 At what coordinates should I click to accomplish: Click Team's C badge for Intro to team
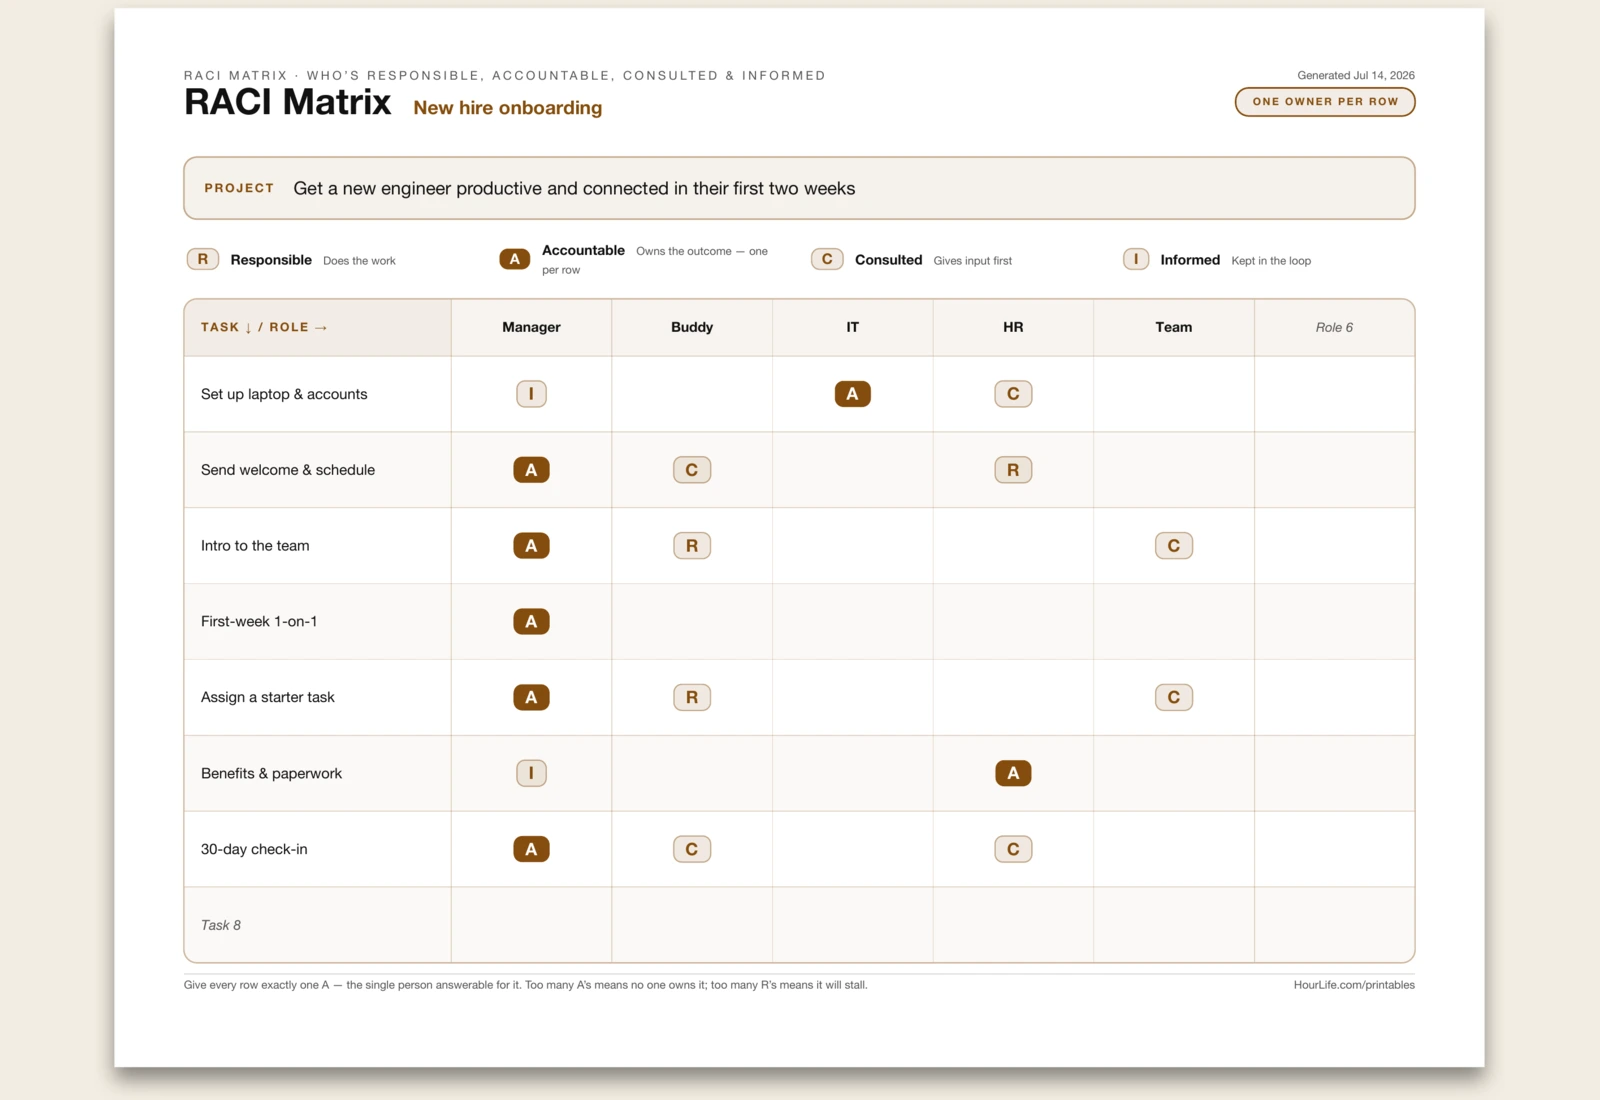coord(1174,546)
